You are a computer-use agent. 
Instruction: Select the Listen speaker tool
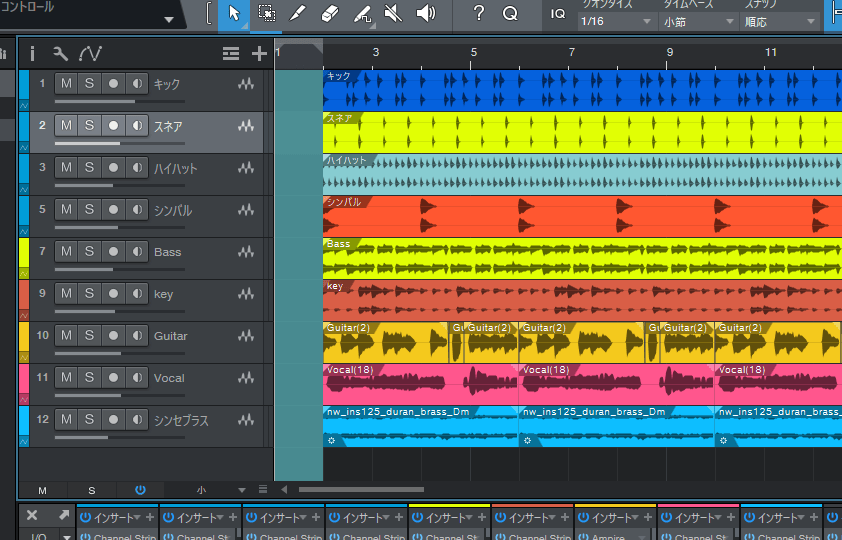(x=426, y=14)
